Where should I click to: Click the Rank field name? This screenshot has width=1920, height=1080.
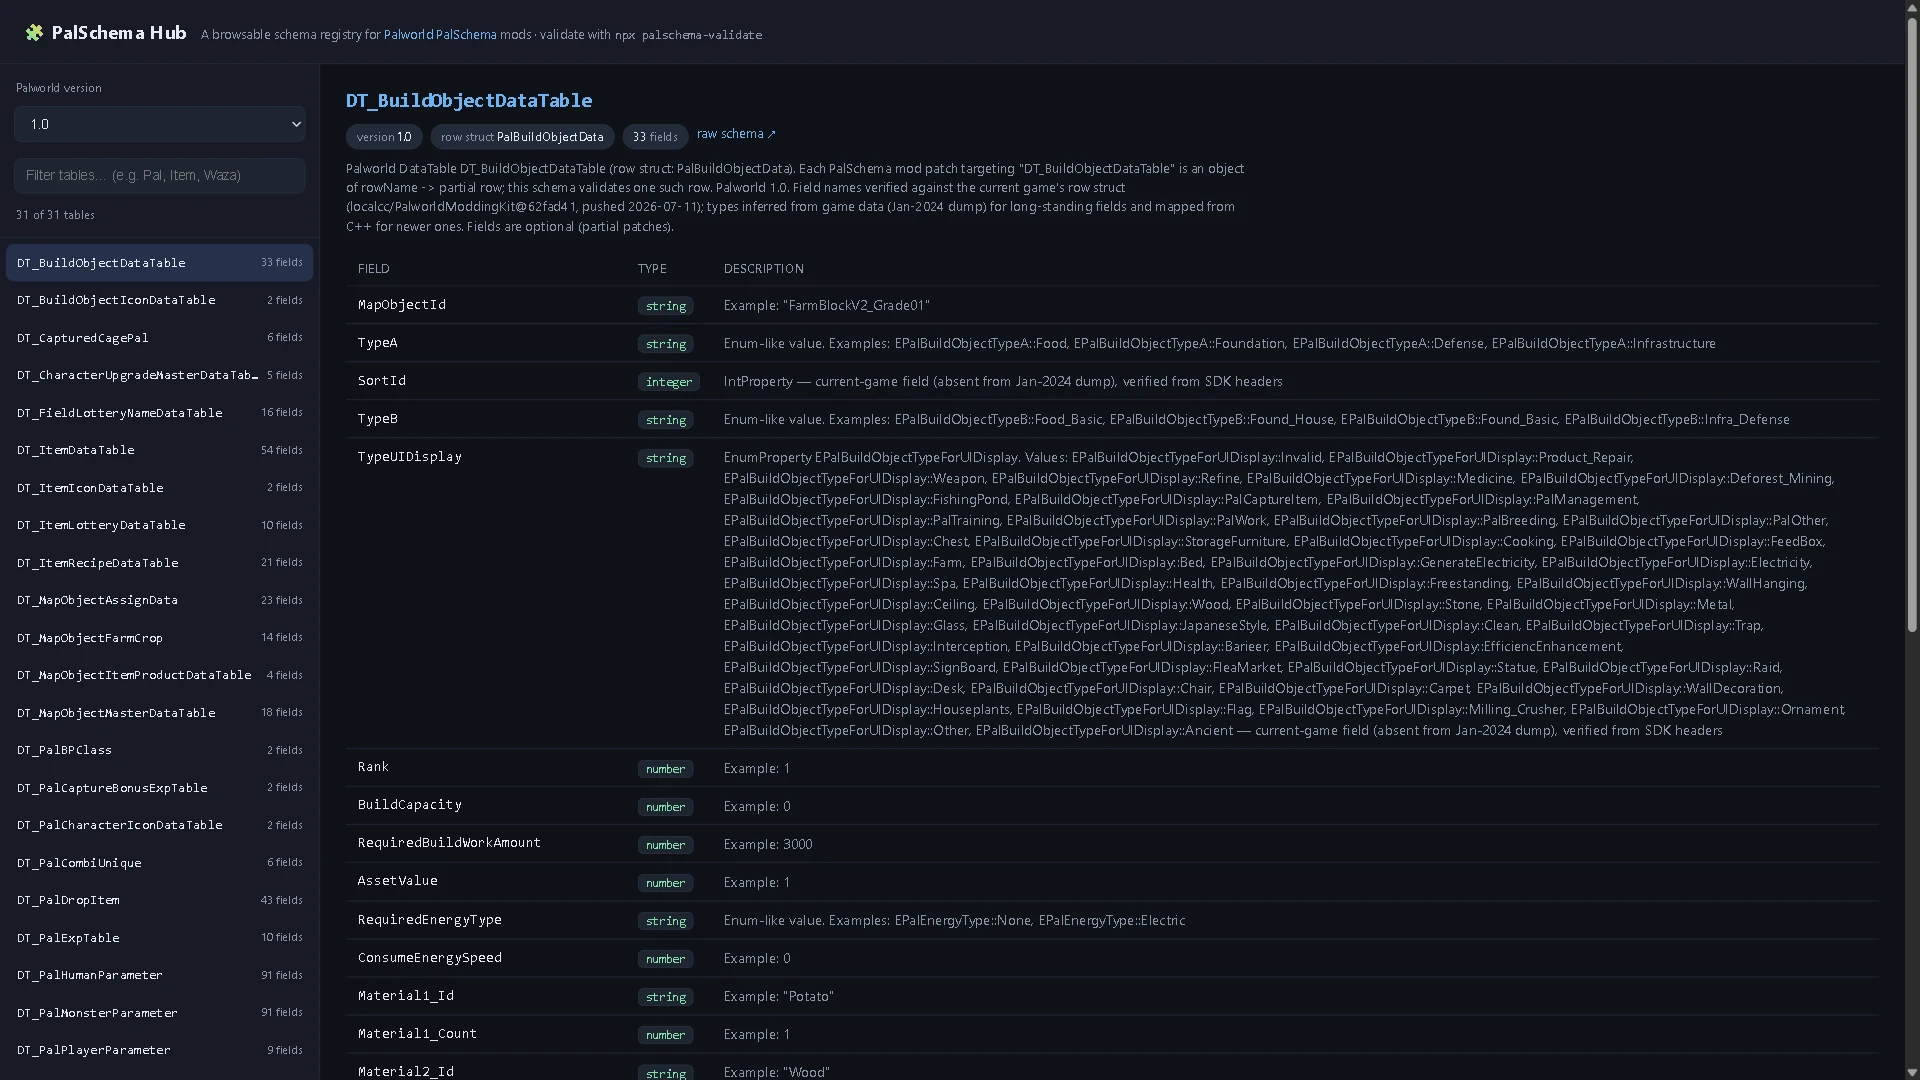(x=373, y=767)
